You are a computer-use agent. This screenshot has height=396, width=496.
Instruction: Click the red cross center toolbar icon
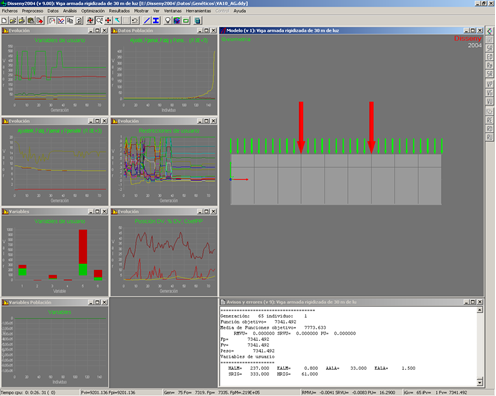pyautogui.click(x=108, y=21)
